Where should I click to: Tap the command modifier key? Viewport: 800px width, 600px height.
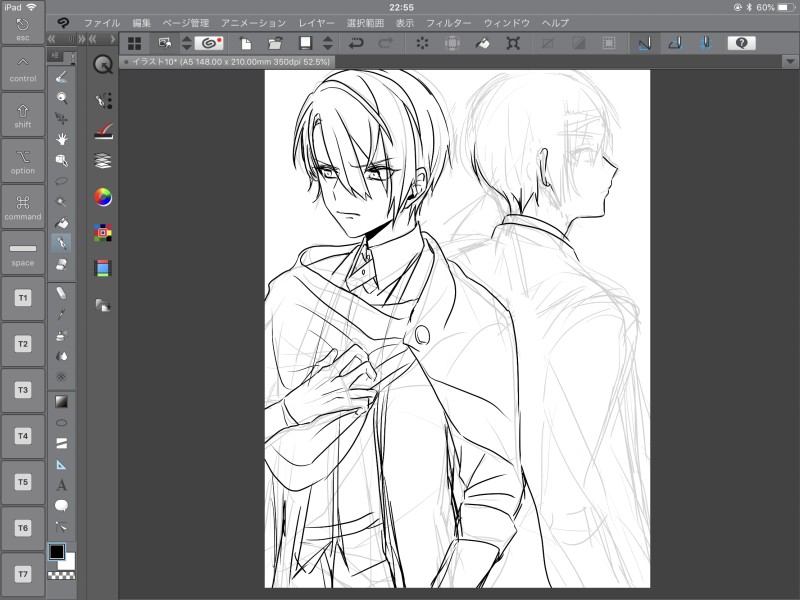(22, 207)
